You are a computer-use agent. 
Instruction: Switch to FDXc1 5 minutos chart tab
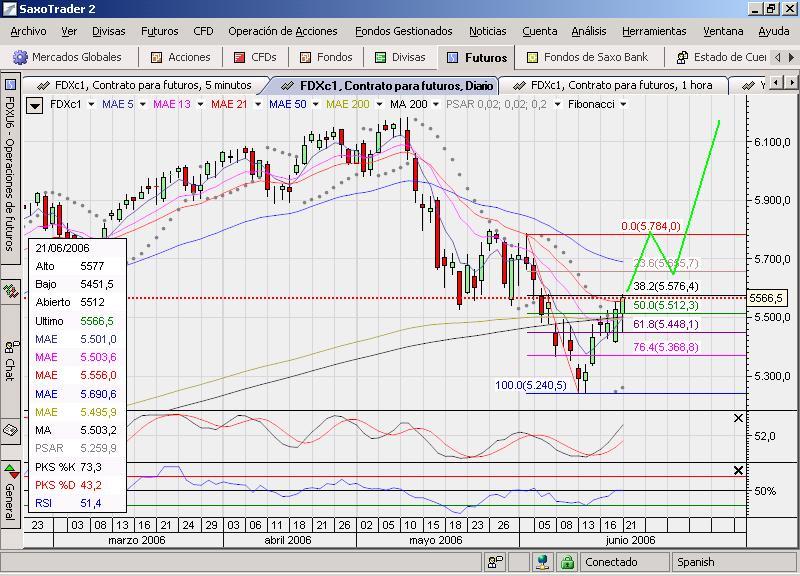pyautogui.click(x=146, y=85)
